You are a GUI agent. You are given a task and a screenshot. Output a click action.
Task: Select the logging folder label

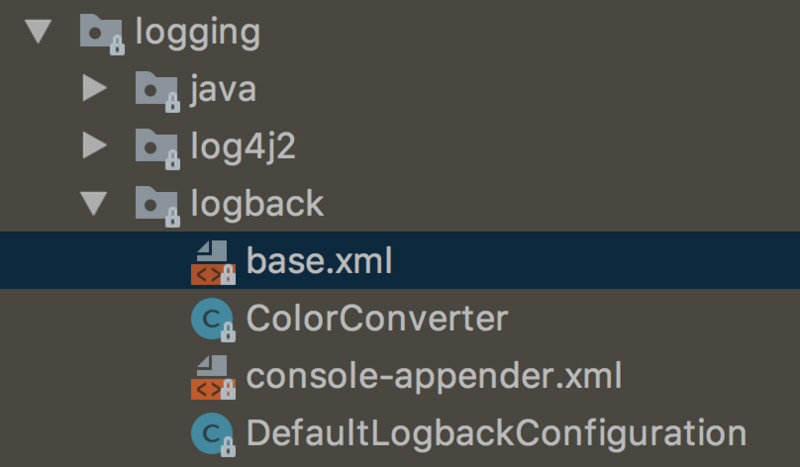pyautogui.click(x=197, y=33)
